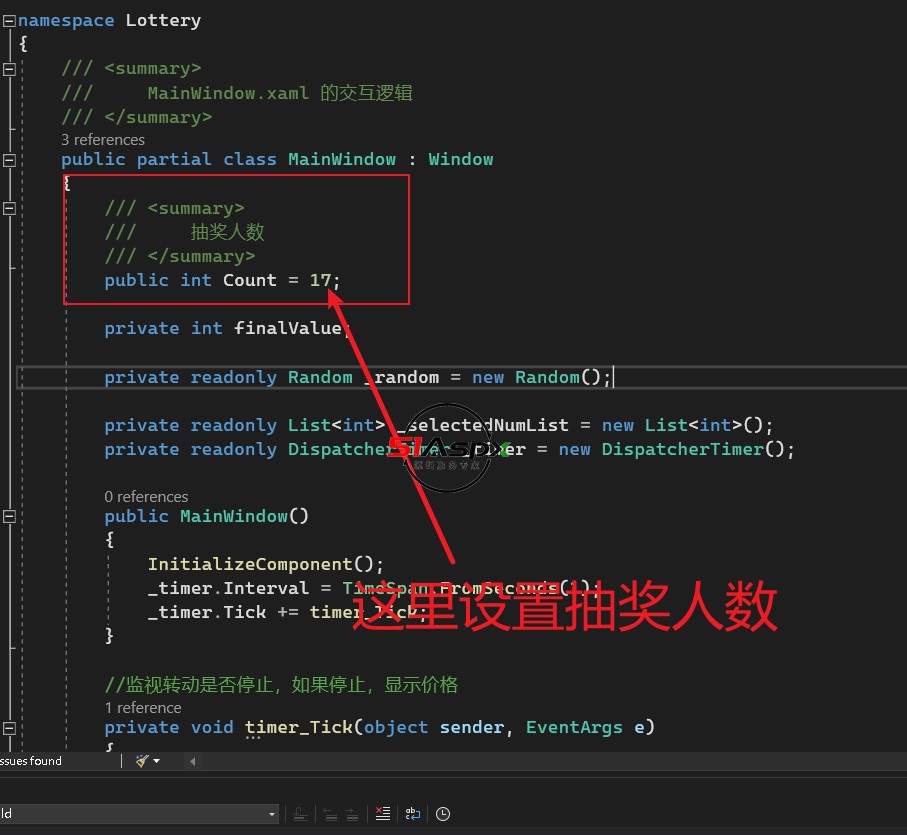
Task: Click the value 17 in the Count declaration
Action: (320, 280)
